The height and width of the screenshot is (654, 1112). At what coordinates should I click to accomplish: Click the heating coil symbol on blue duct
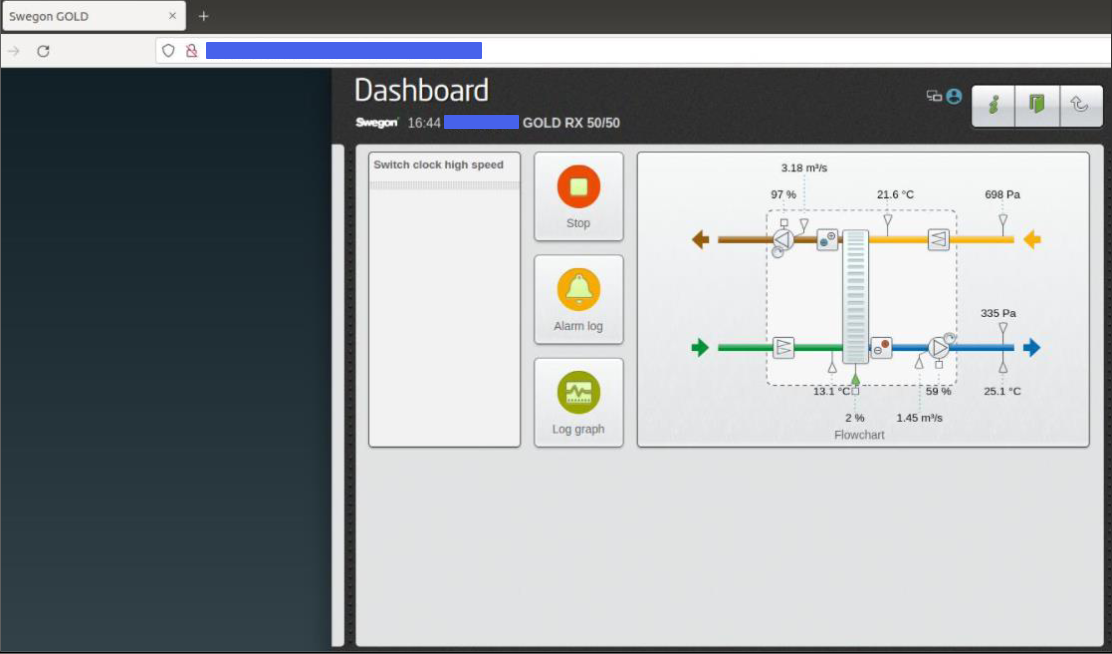[x=881, y=348]
